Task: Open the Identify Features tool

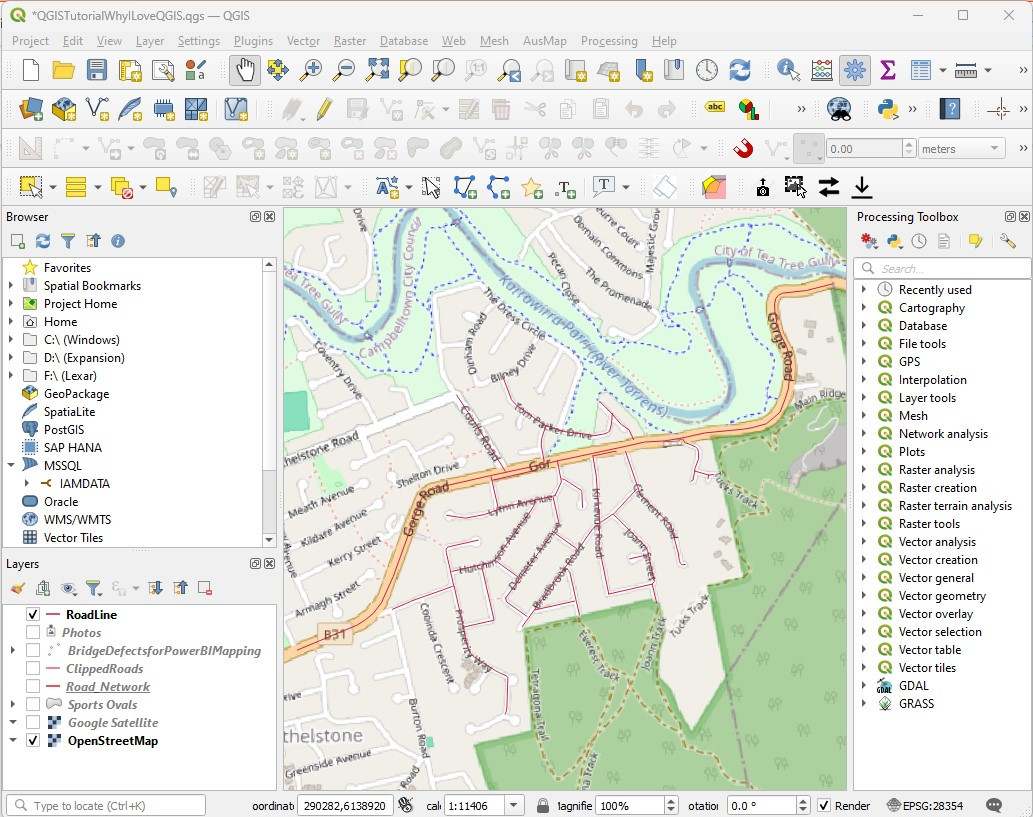Action: point(788,70)
